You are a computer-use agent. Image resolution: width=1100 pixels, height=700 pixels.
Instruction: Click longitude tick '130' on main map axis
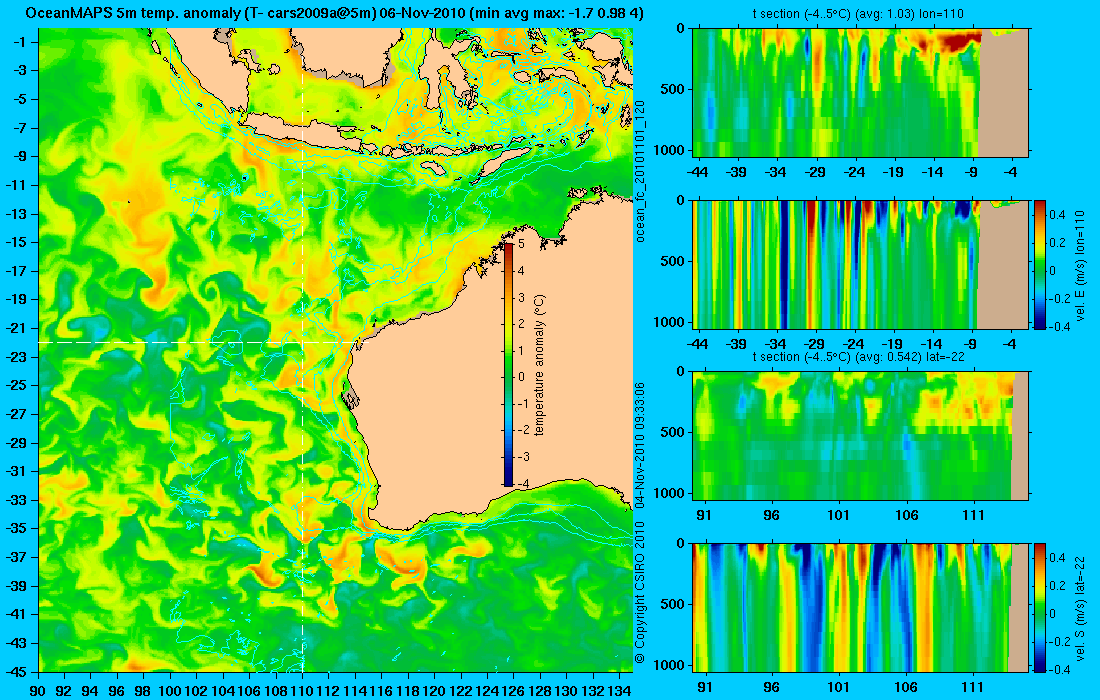coord(566,690)
